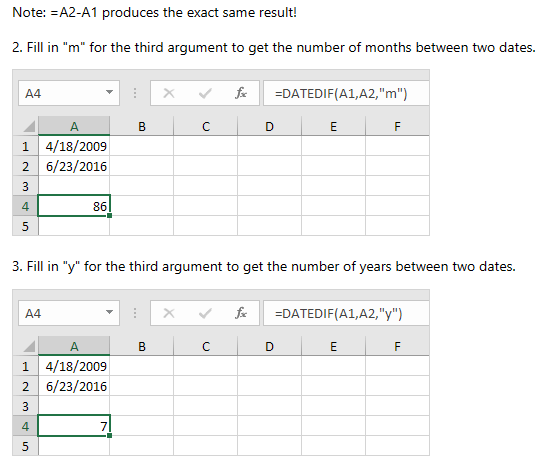
Task: Select row 4 header in years sheet
Action: [25, 426]
